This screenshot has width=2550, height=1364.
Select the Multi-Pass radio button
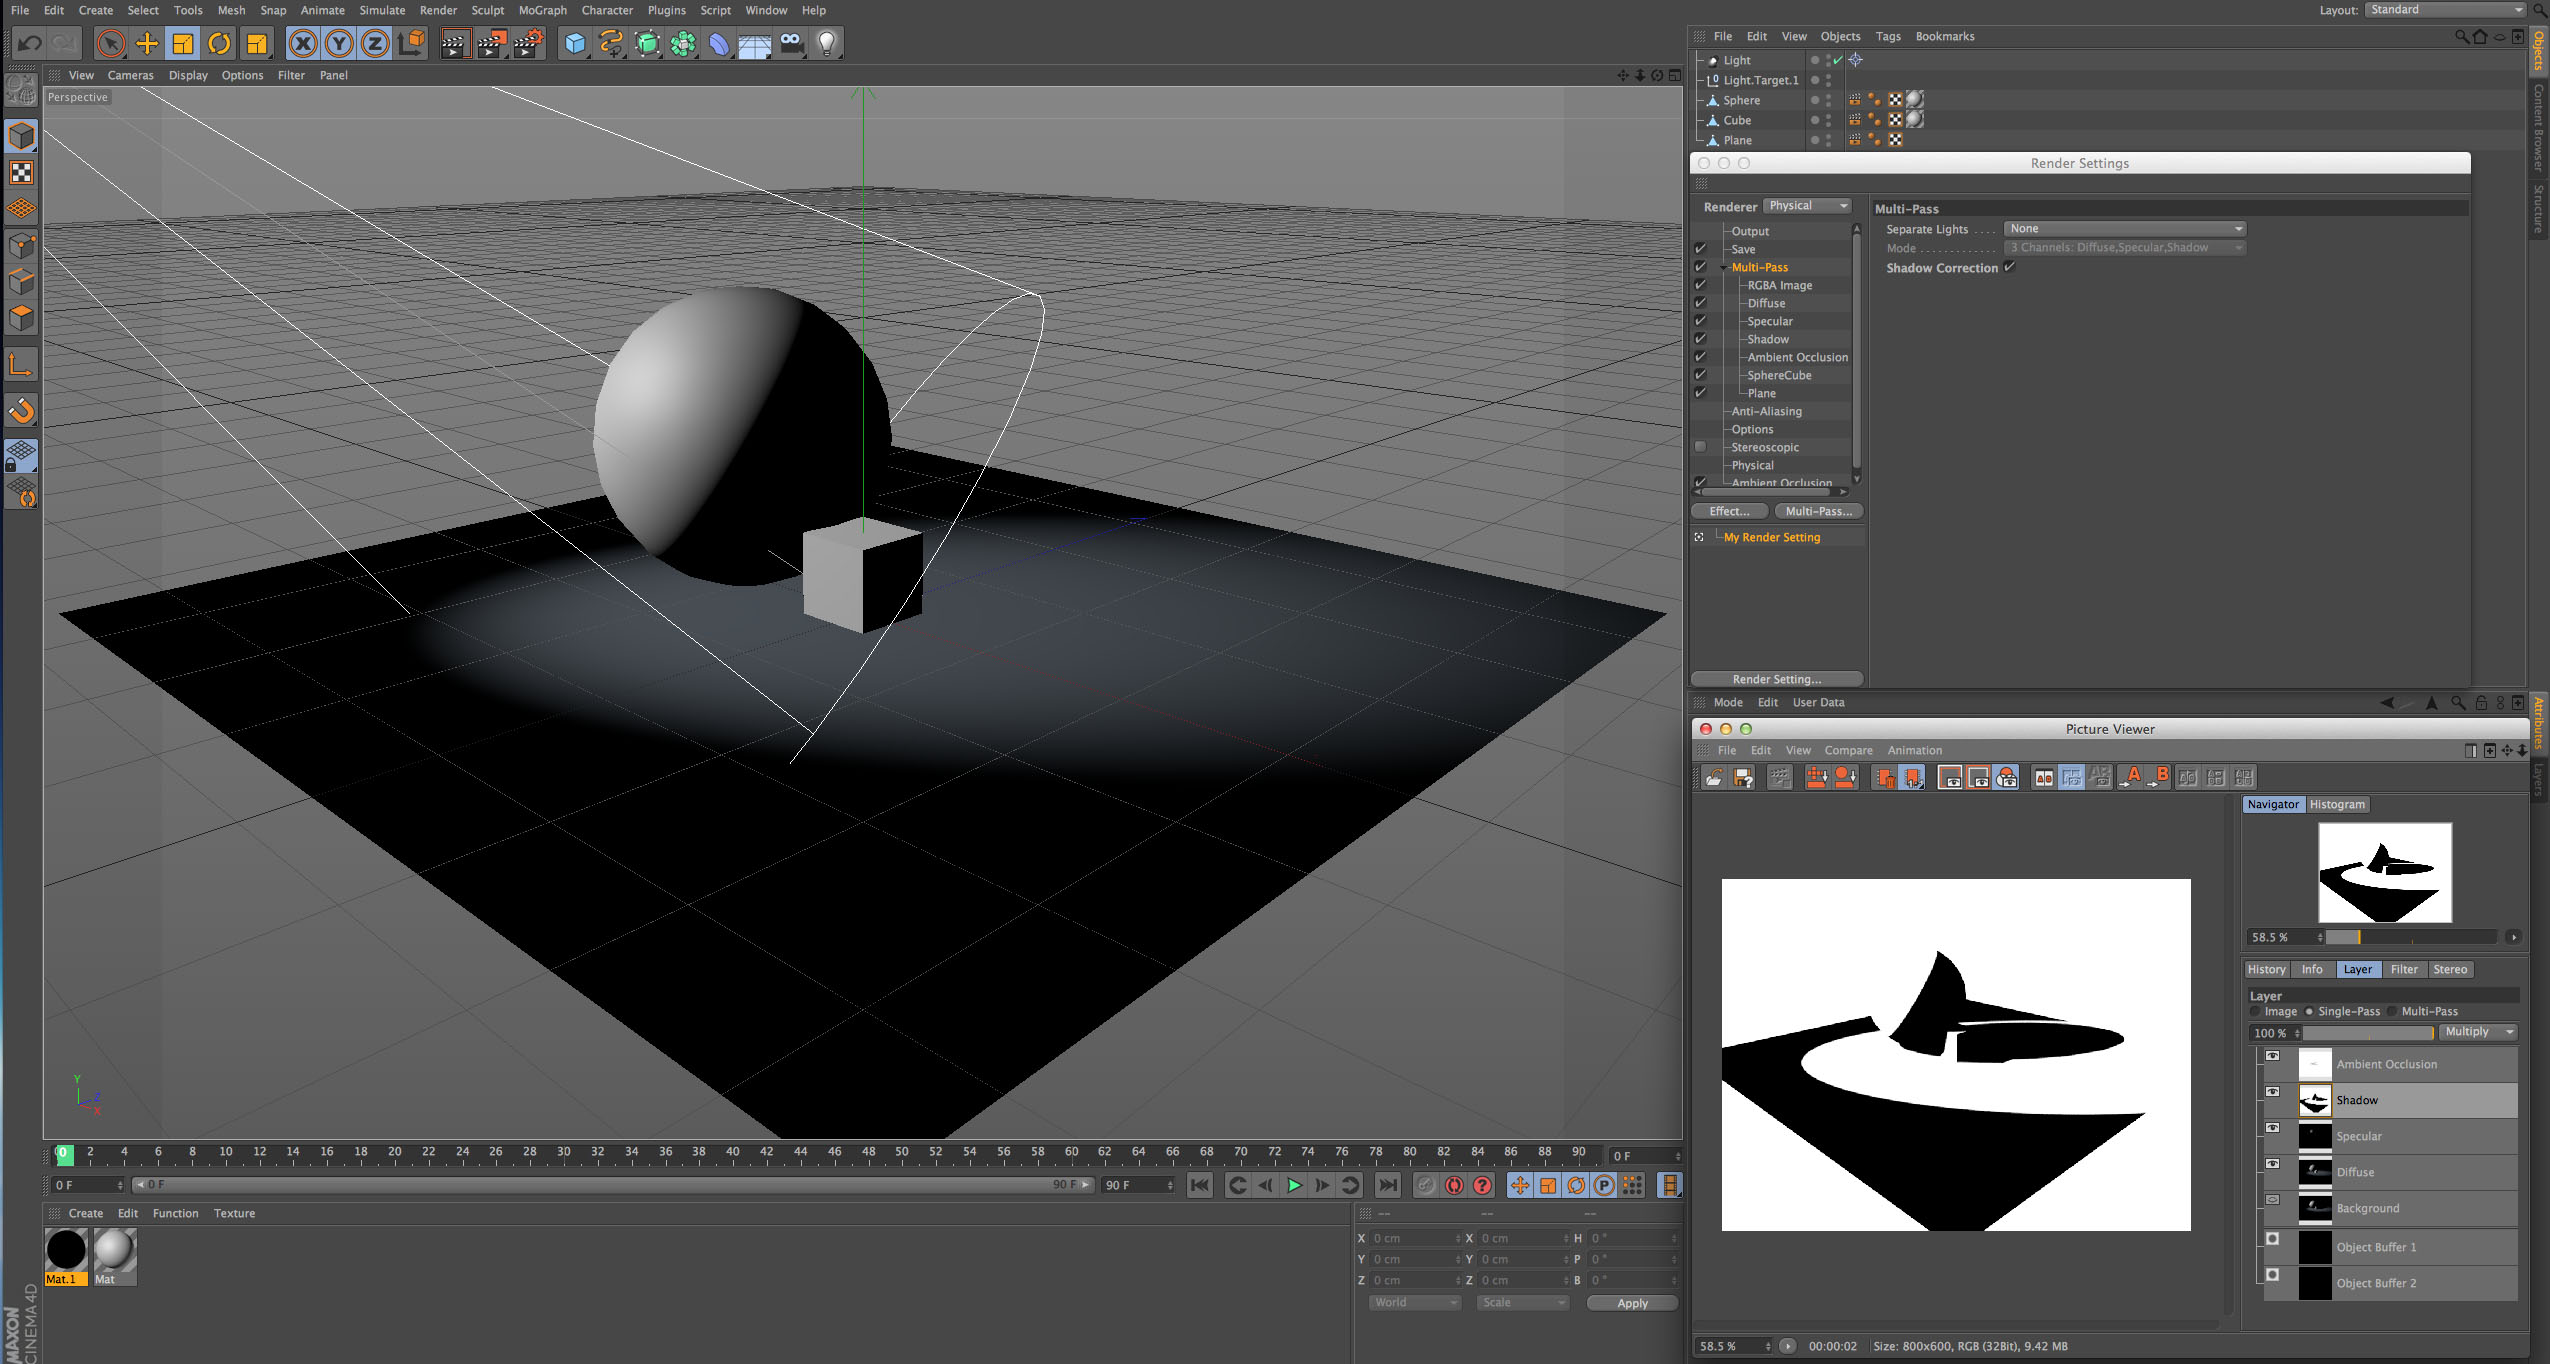coord(2392,1011)
